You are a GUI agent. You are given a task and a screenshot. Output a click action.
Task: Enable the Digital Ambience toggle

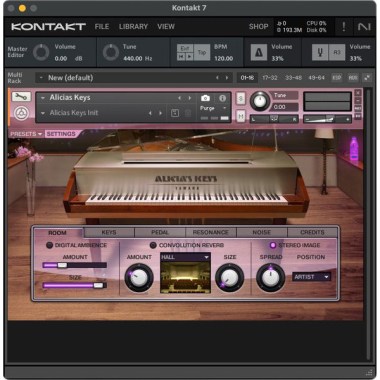click(49, 245)
